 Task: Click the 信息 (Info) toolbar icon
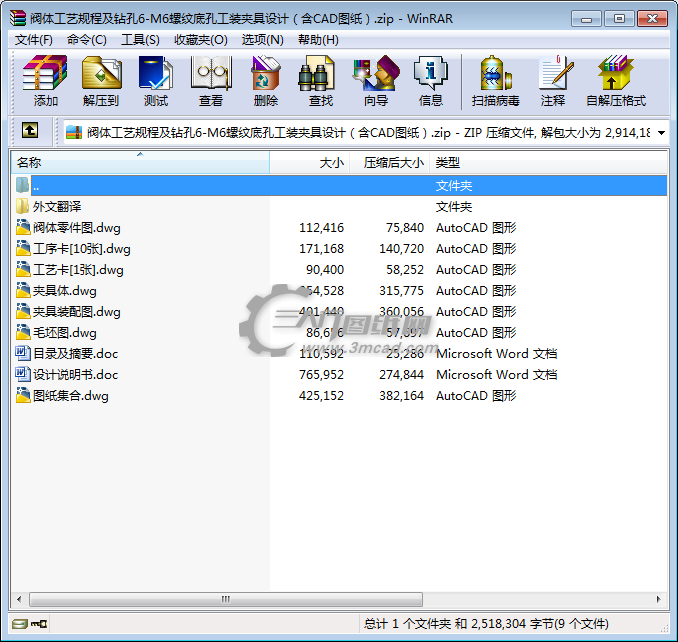tap(431, 73)
